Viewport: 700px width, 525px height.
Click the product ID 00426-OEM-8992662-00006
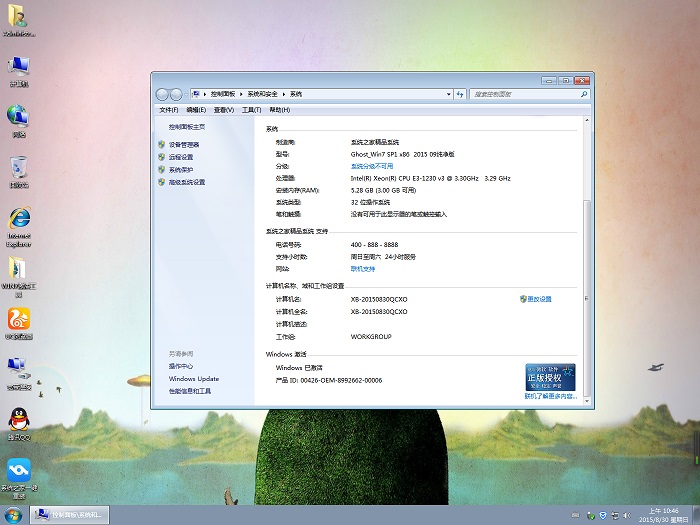341,380
